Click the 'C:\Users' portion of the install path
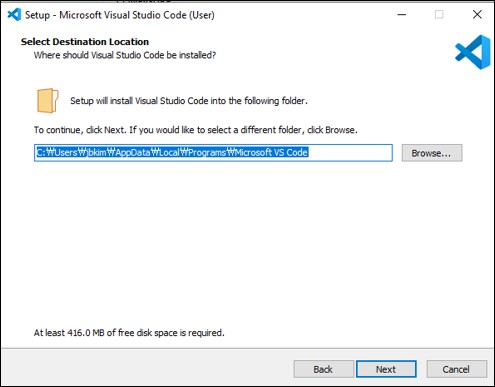Image resolution: width=495 pixels, height=387 pixels. [x=57, y=153]
